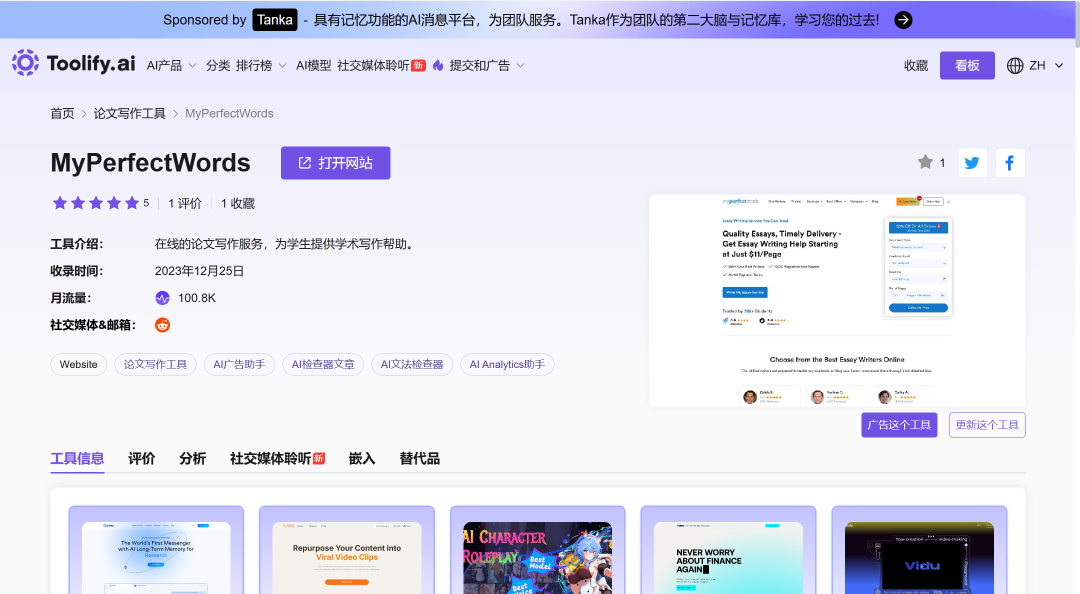Click the arrow icon in sponsor banner
The width and height of the screenshot is (1080, 594).
tap(903, 20)
